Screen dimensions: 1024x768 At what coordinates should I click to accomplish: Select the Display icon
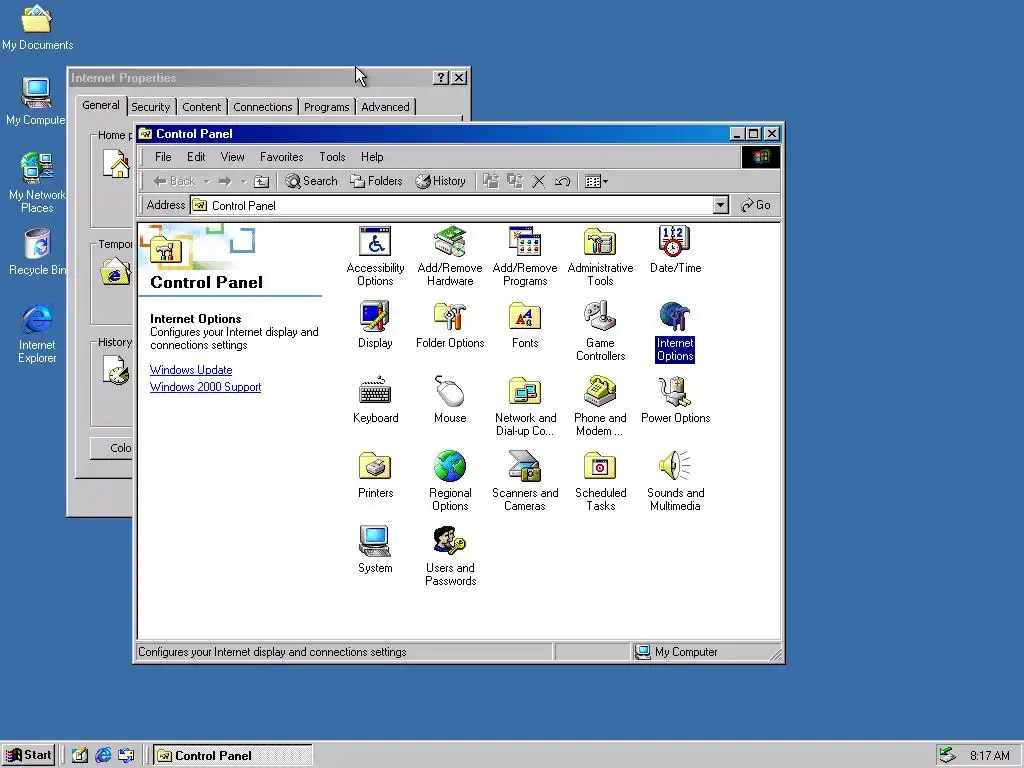tap(375, 325)
